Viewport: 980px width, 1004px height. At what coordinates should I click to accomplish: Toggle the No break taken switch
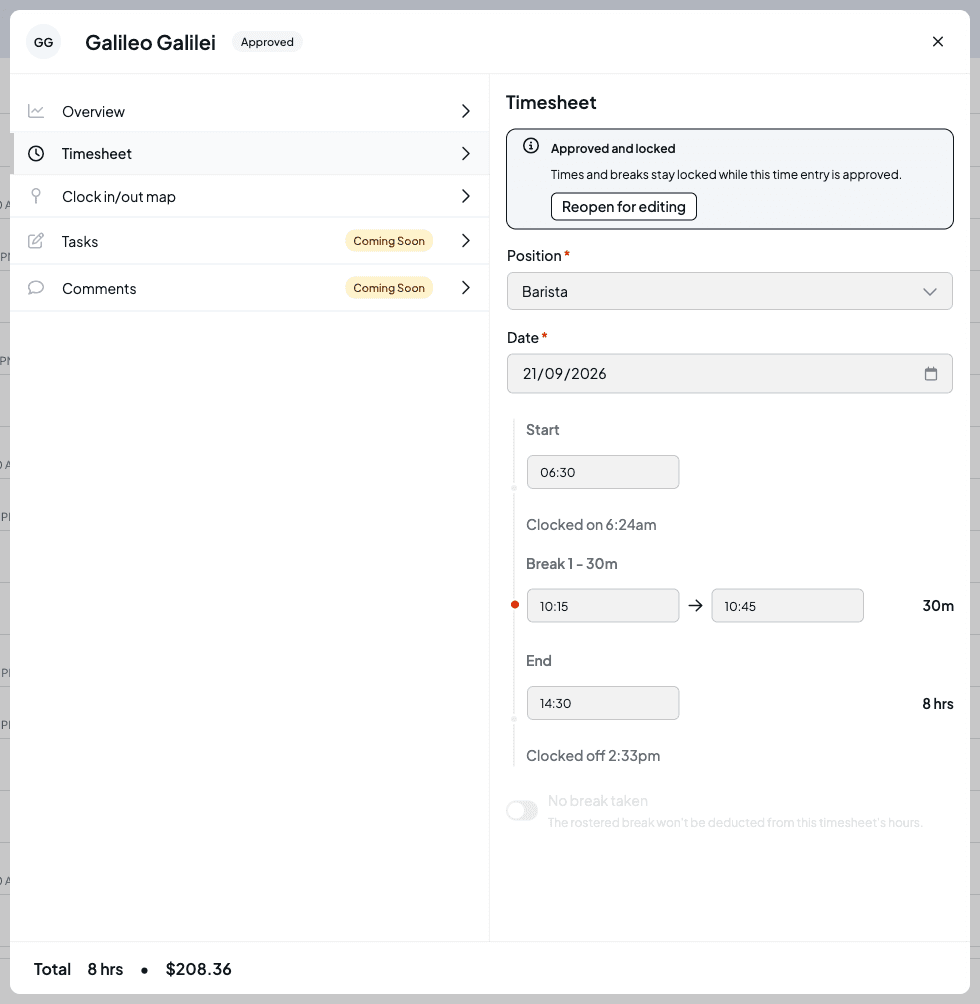click(522, 811)
